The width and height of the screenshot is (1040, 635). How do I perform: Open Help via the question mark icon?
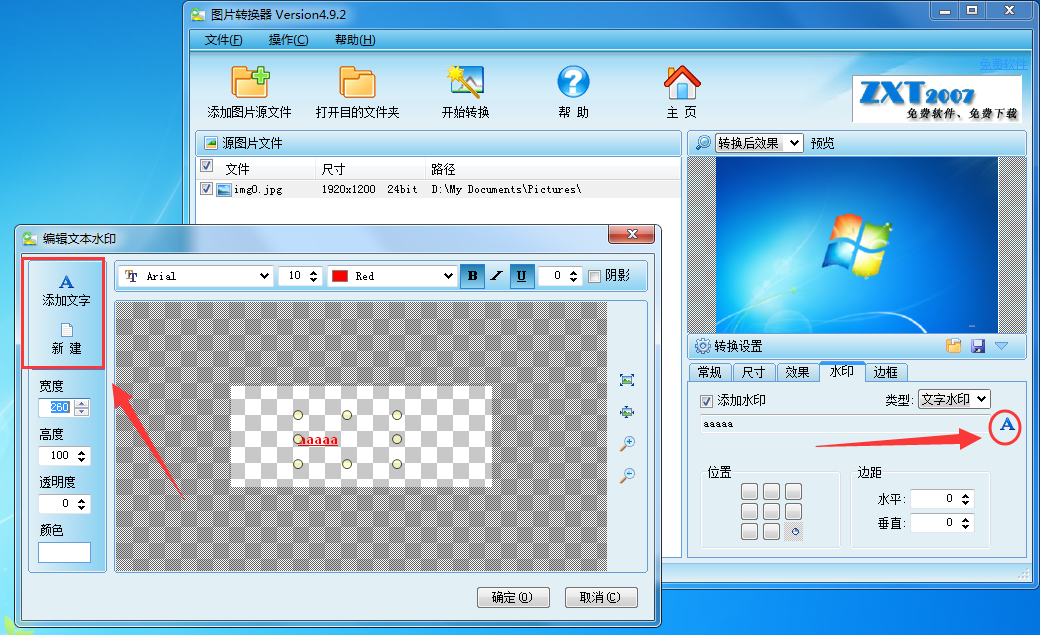573,82
